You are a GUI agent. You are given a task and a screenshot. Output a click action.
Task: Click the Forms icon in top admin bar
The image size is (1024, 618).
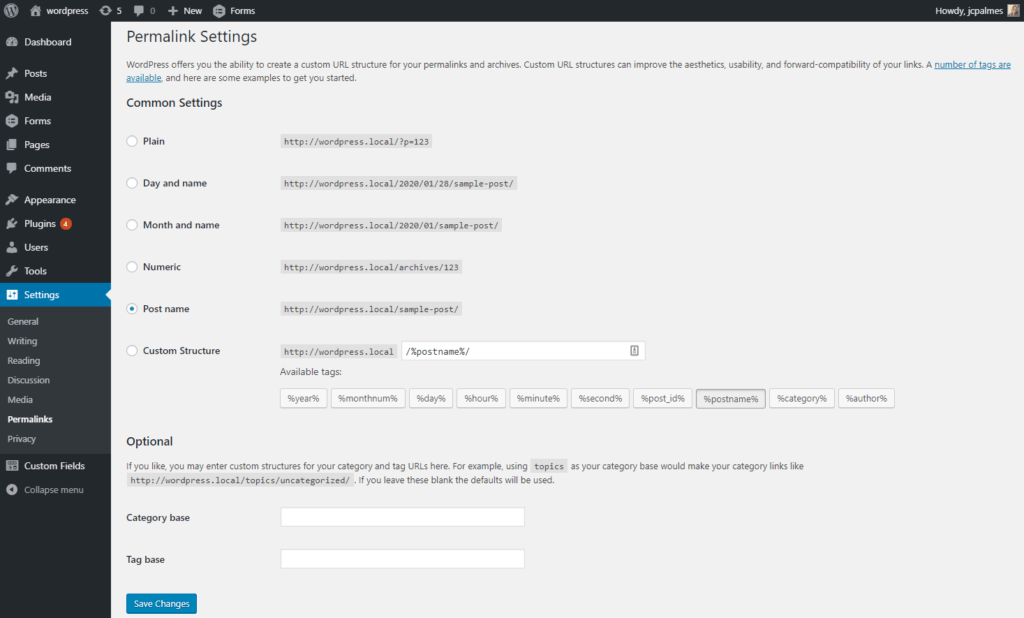coord(219,10)
